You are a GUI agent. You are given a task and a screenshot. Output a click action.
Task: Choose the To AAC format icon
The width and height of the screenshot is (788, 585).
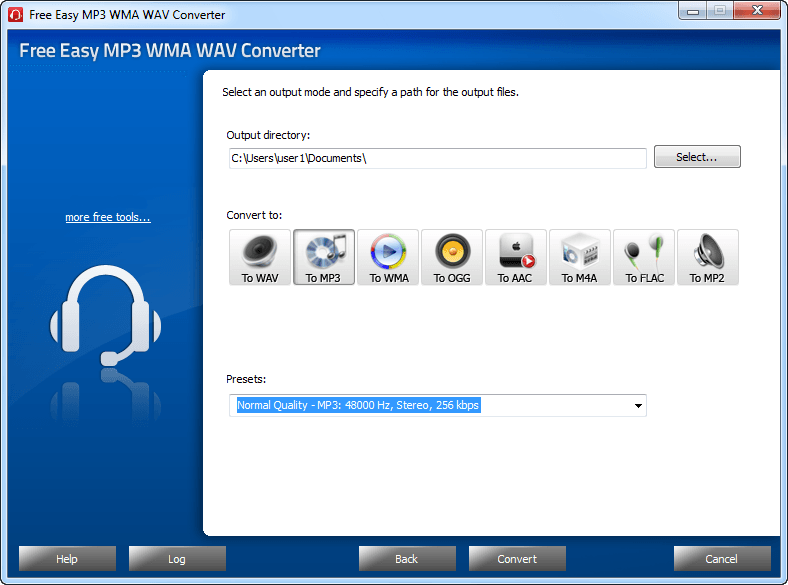coord(516,258)
